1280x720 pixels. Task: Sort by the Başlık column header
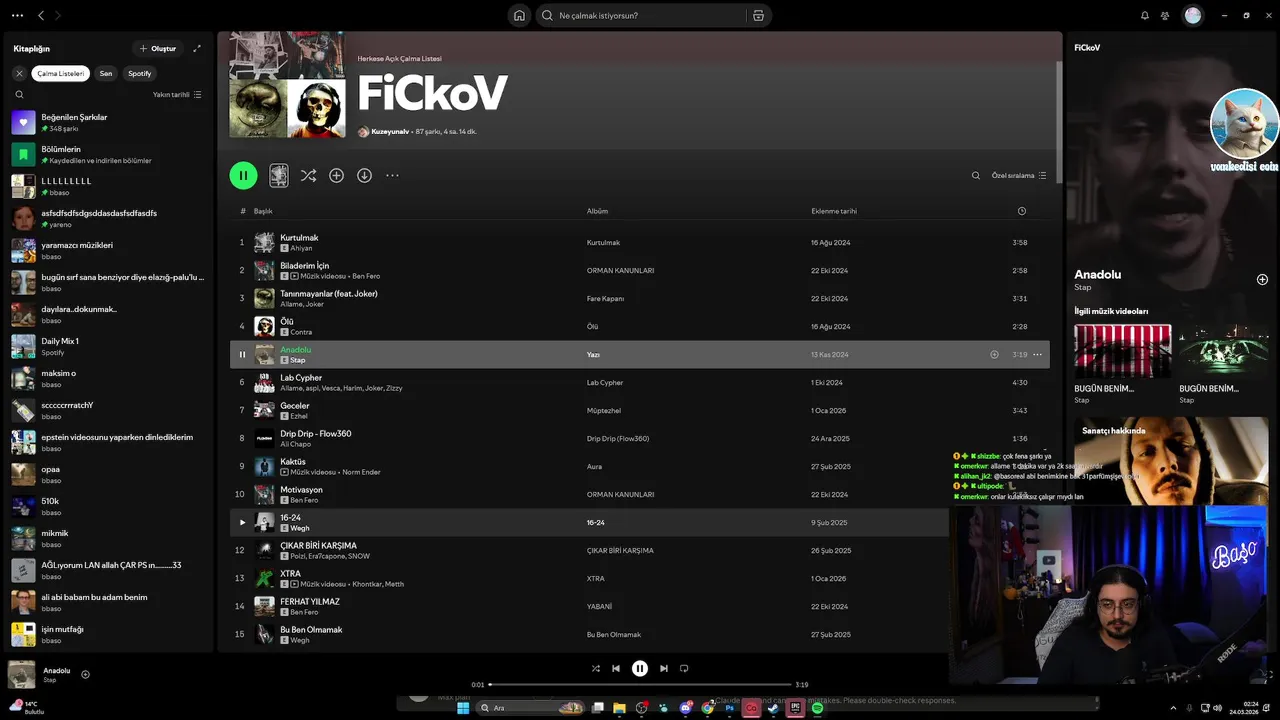coord(263,211)
